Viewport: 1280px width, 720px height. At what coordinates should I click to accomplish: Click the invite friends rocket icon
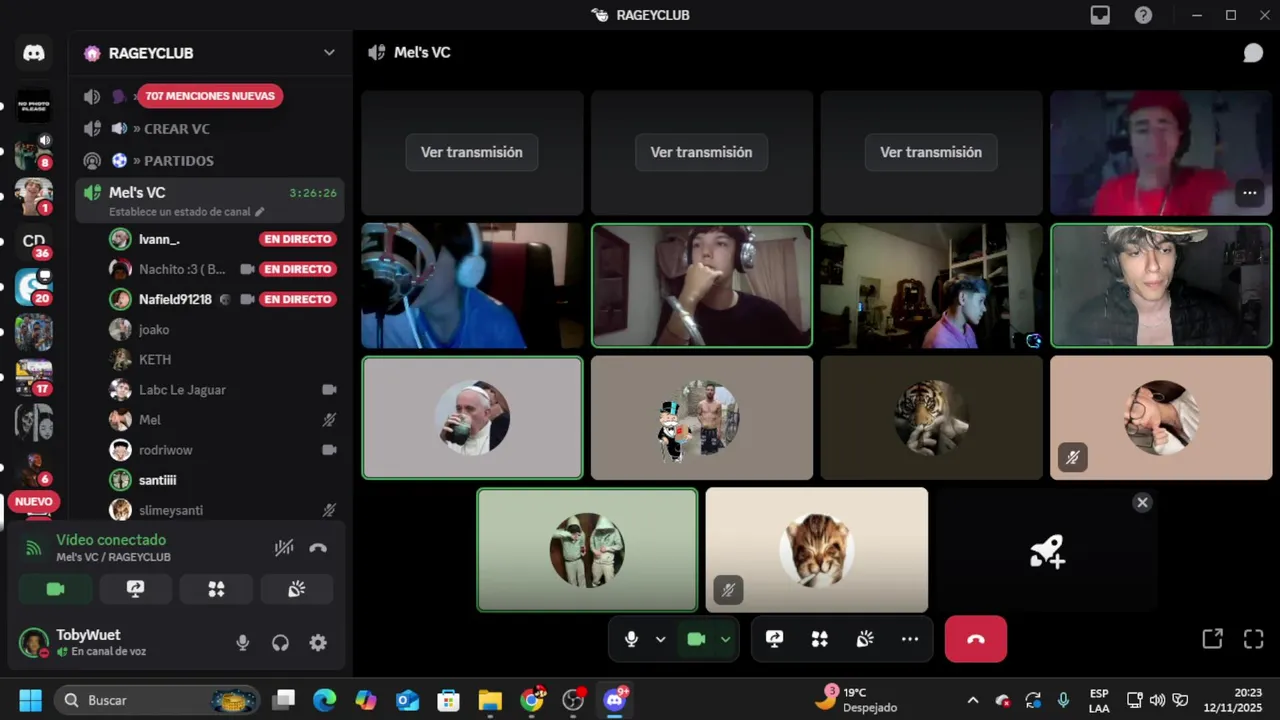[1047, 551]
